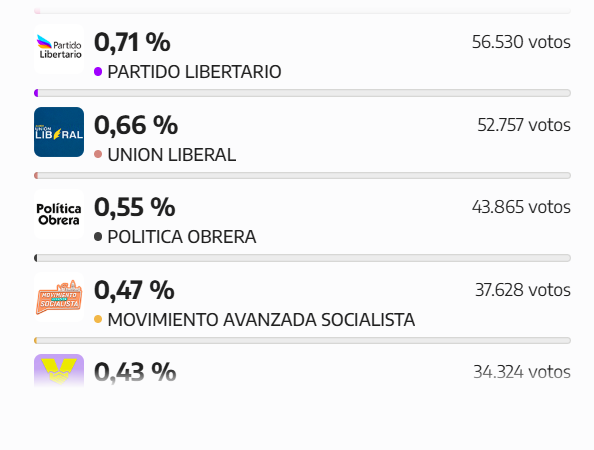Click the 34.324 votos count
This screenshot has height=450, width=594.
pos(522,372)
